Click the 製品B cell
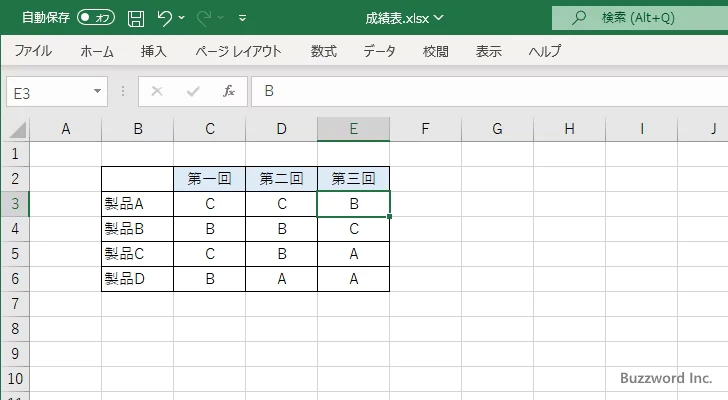The height and width of the screenshot is (400, 728). [x=137, y=229]
